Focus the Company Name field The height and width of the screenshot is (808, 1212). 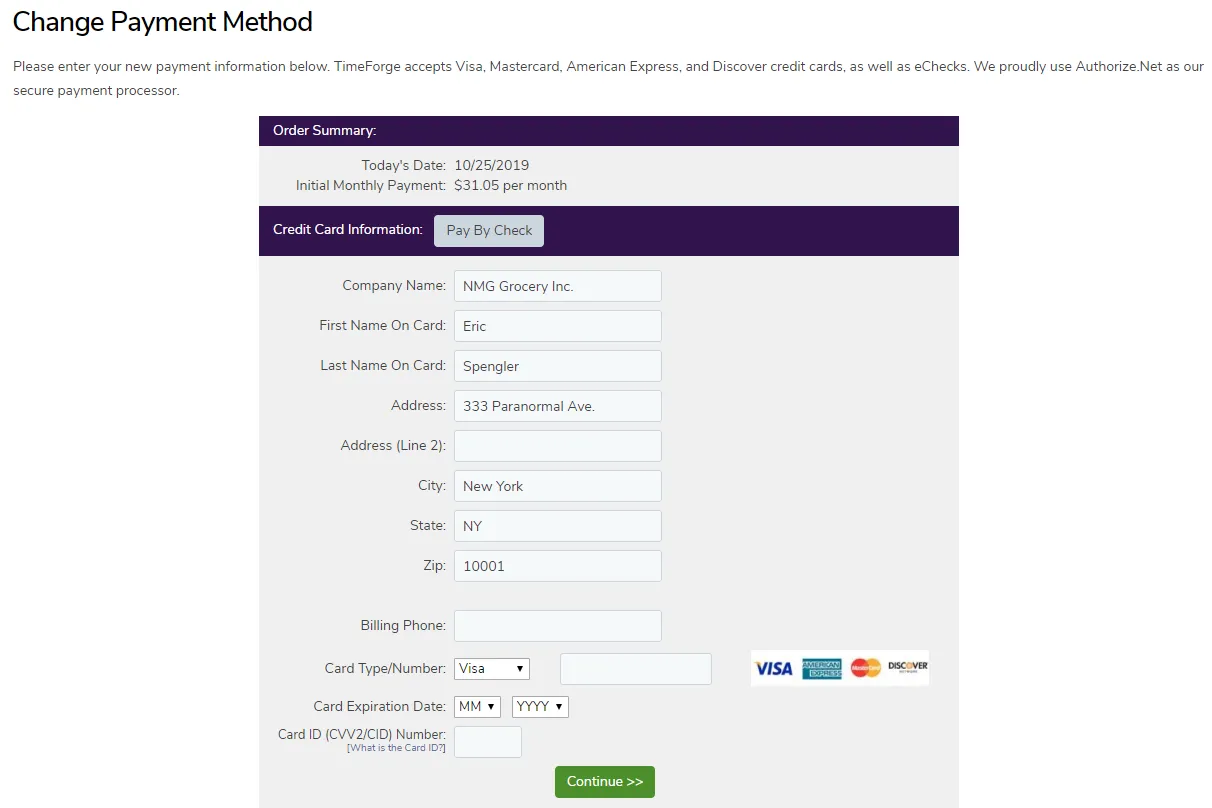558,286
